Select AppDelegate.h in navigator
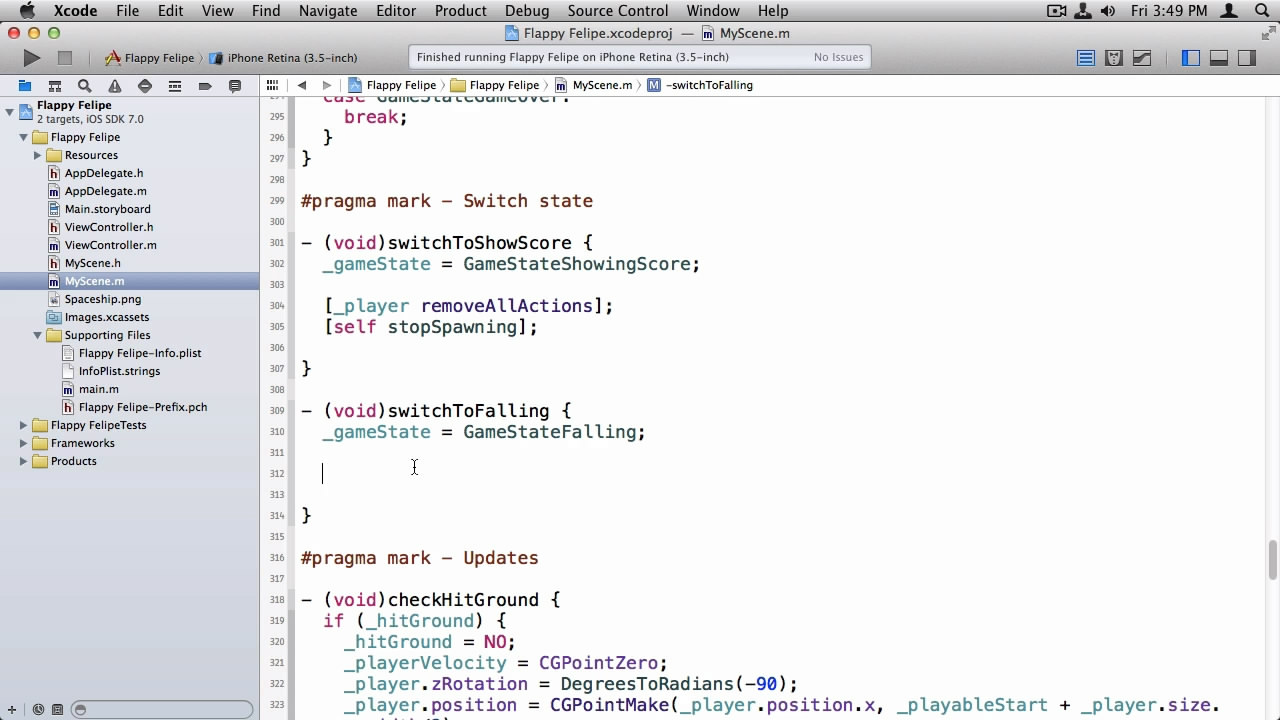1280x720 pixels. 104,173
